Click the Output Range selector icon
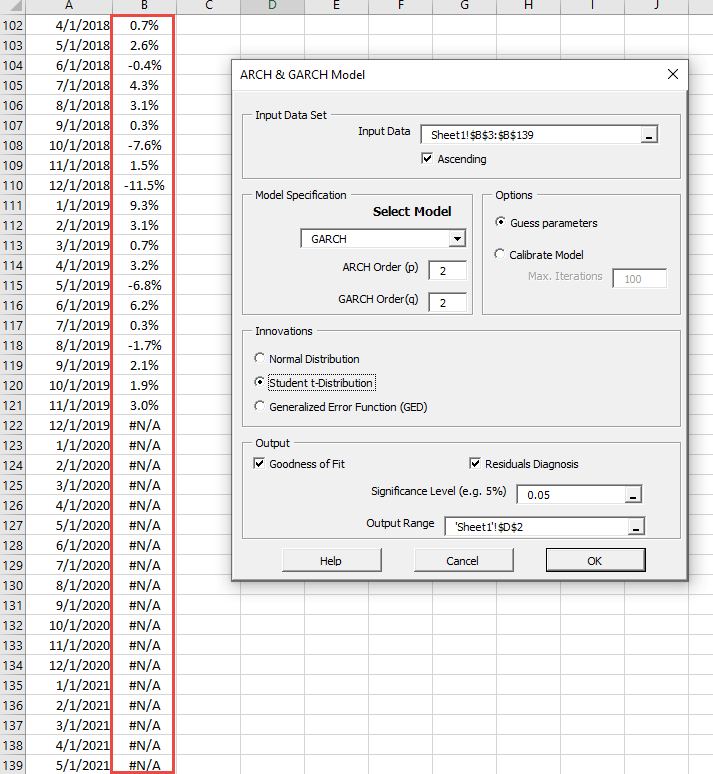The width and height of the screenshot is (713, 774). pyautogui.click(x=636, y=527)
